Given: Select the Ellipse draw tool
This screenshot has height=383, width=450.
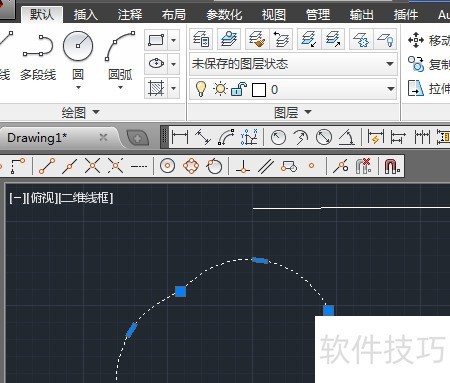Looking at the screenshot, I should click(156, 63).
